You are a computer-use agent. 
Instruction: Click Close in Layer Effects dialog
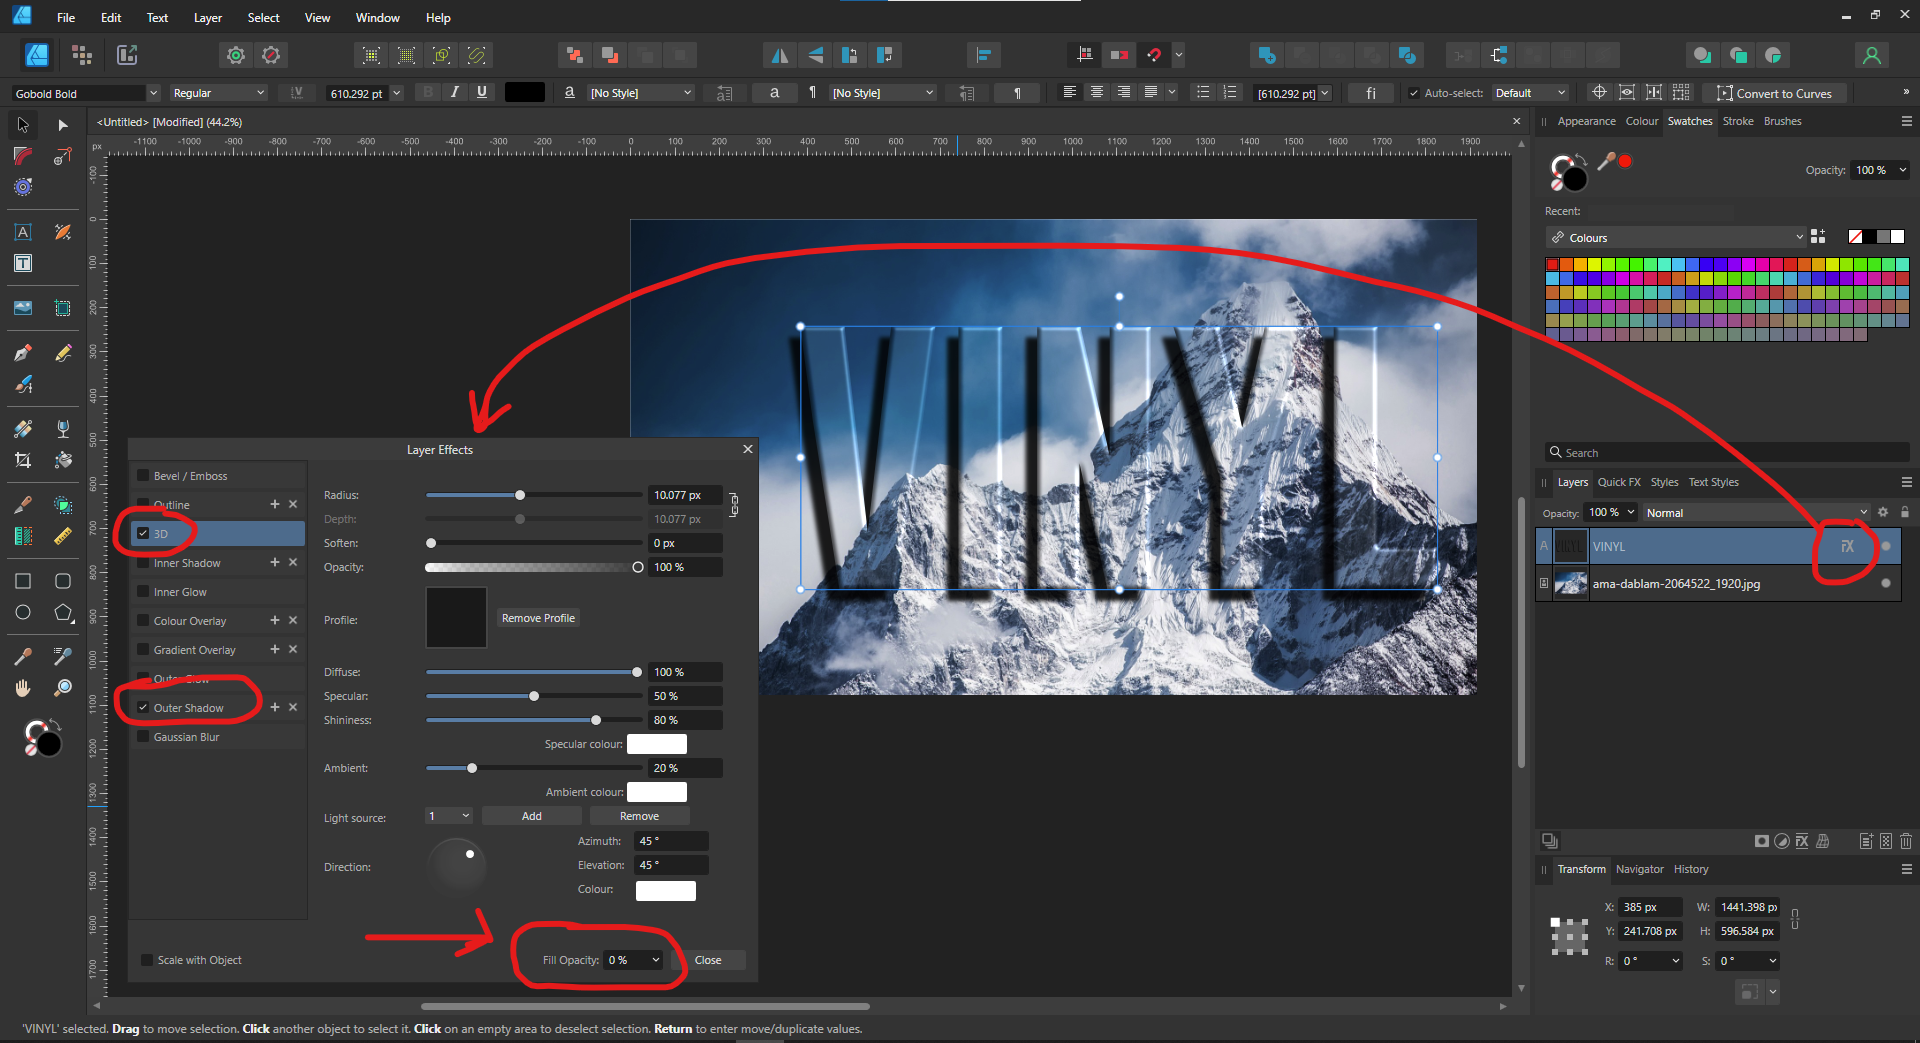[x=708, y=960]
